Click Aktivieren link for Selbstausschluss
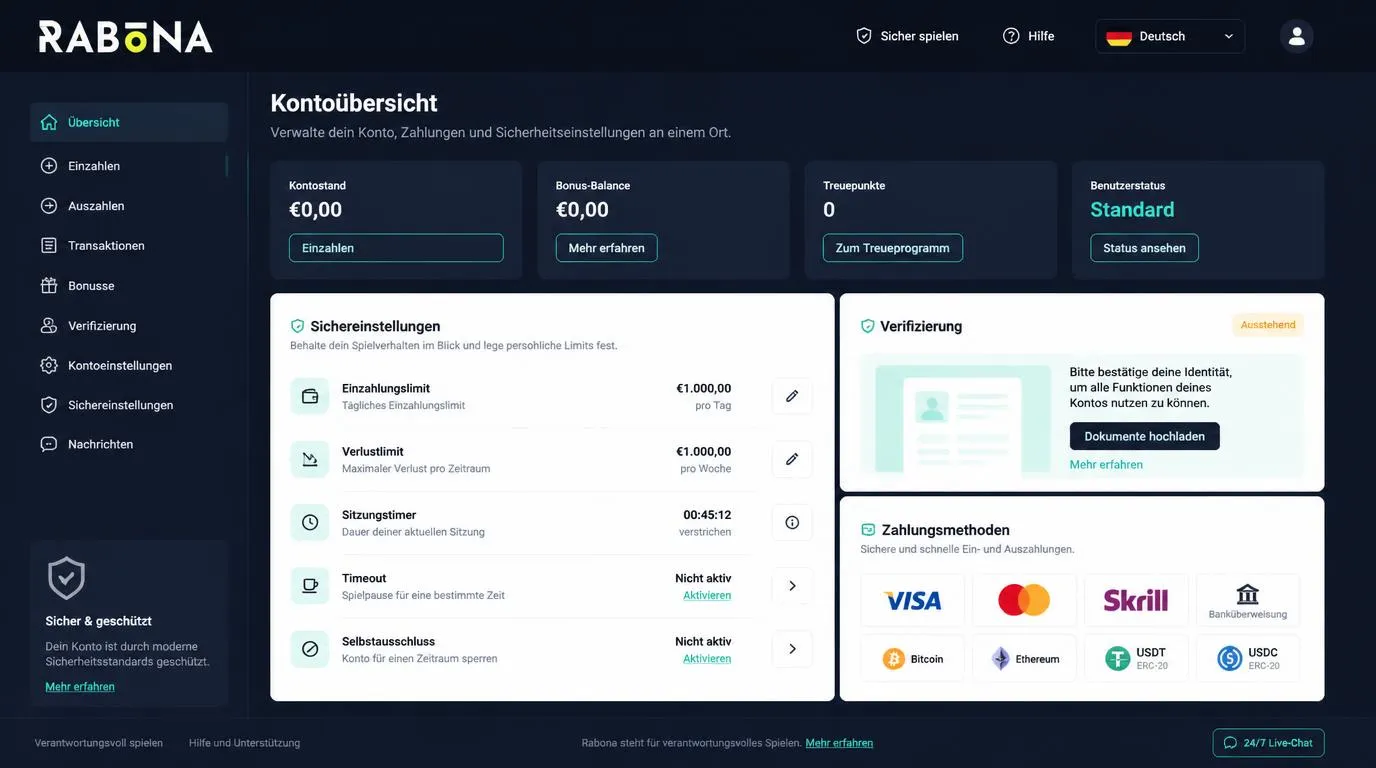The height and width of the screenshot is (768, 1376). [707, 658]
